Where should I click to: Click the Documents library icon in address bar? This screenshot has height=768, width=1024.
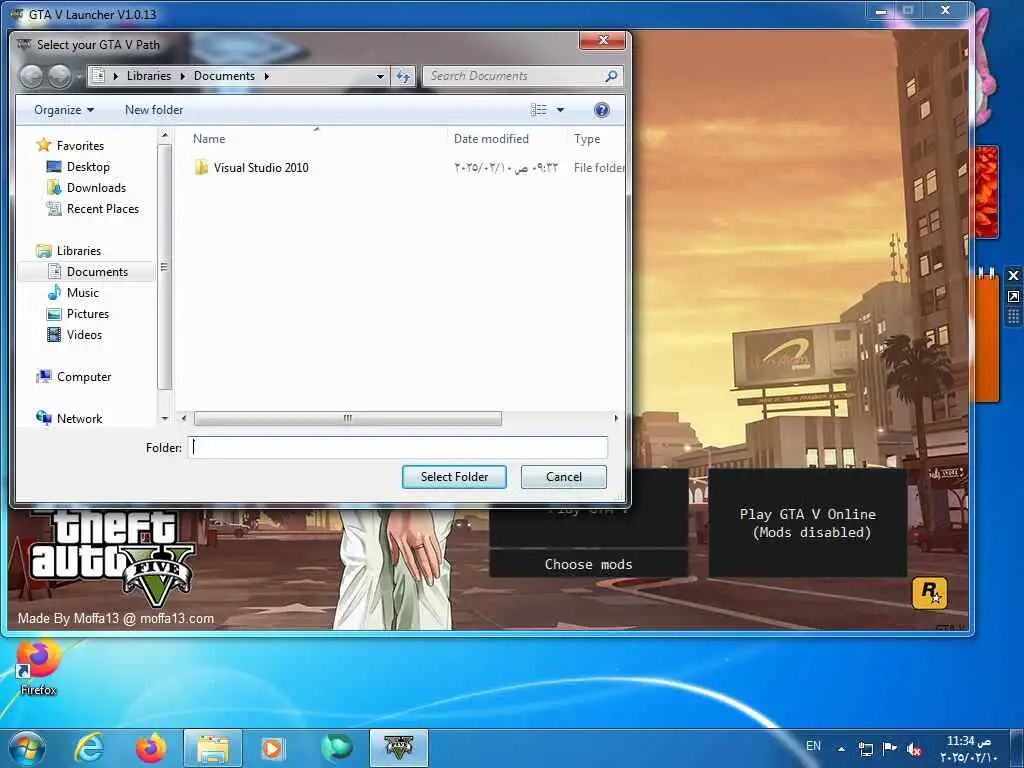pos(98,76)
